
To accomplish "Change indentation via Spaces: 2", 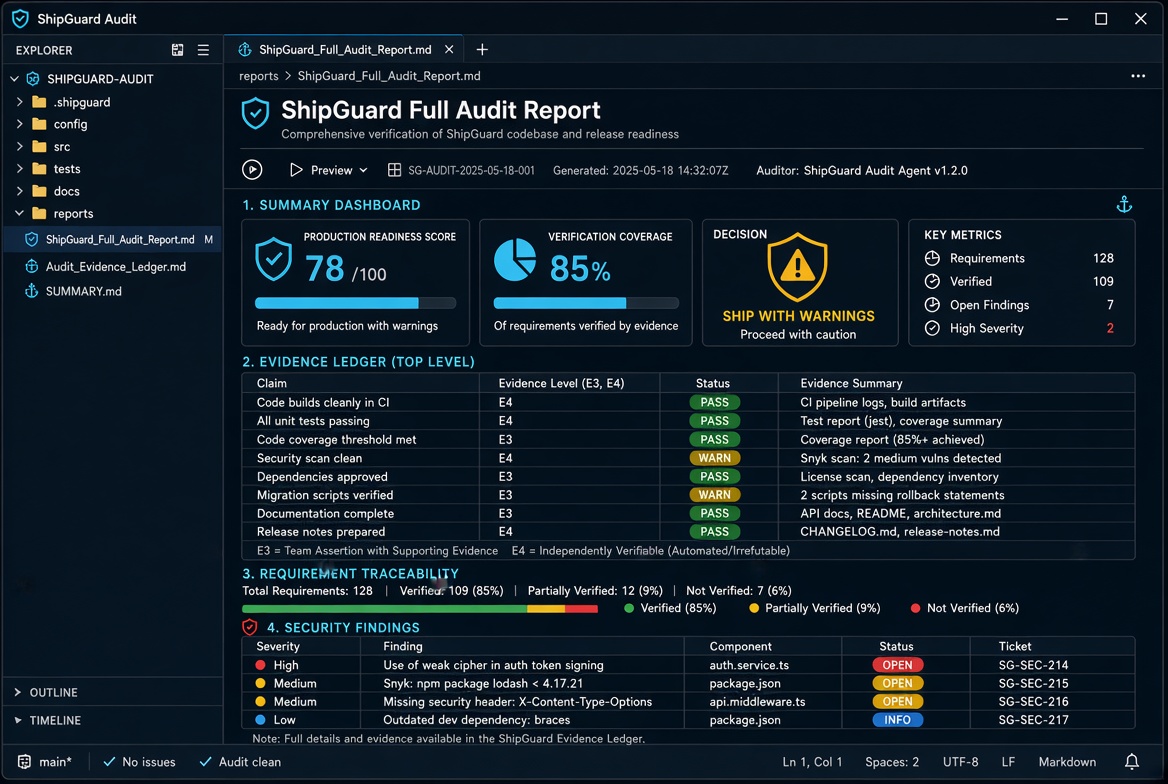I will (892, 762).
